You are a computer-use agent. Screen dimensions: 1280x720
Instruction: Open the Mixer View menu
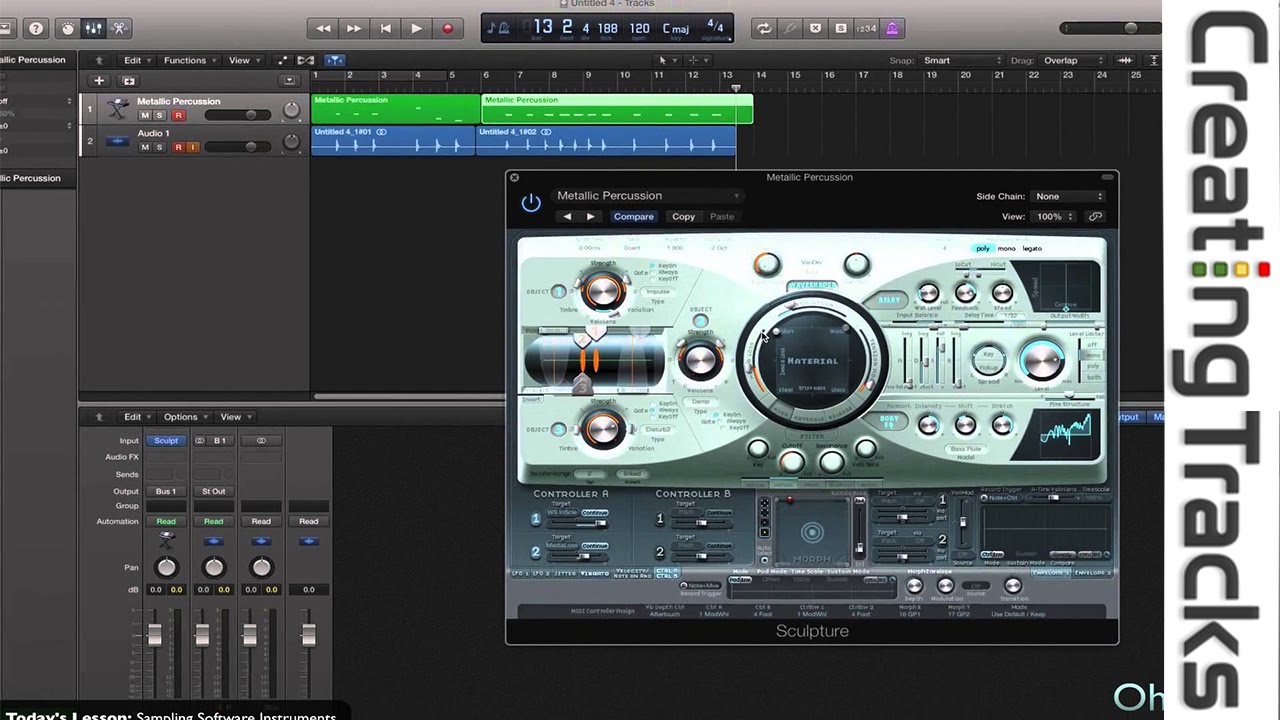click(x=234, y=417)
